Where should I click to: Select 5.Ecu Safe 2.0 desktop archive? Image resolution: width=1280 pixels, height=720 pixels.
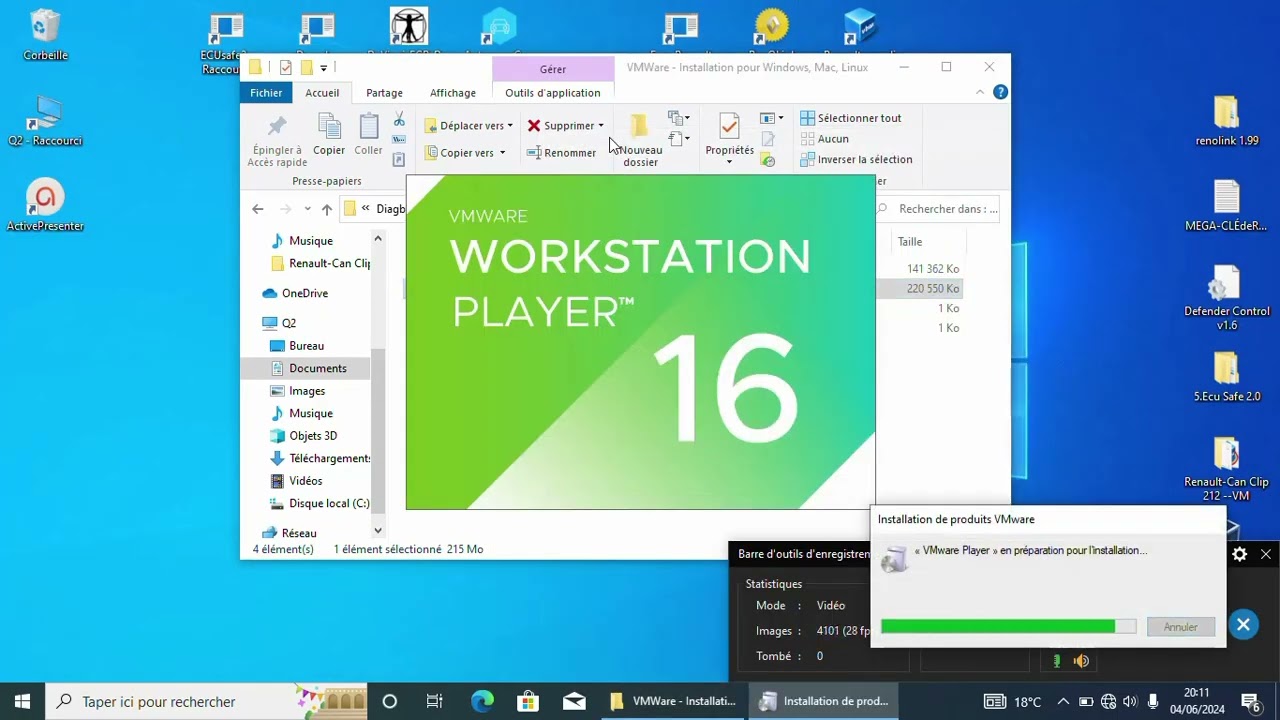point(1227,377)
